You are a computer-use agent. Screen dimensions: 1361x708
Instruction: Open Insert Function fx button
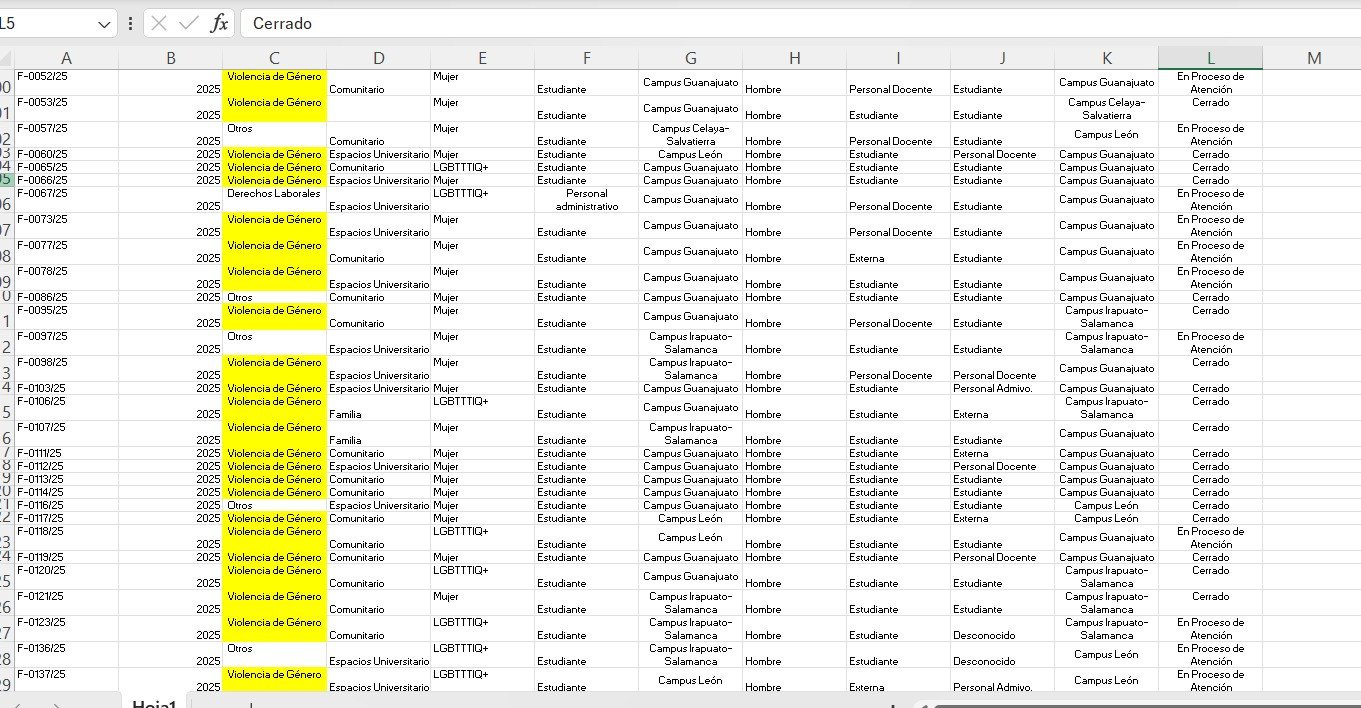tap(218, 24)
